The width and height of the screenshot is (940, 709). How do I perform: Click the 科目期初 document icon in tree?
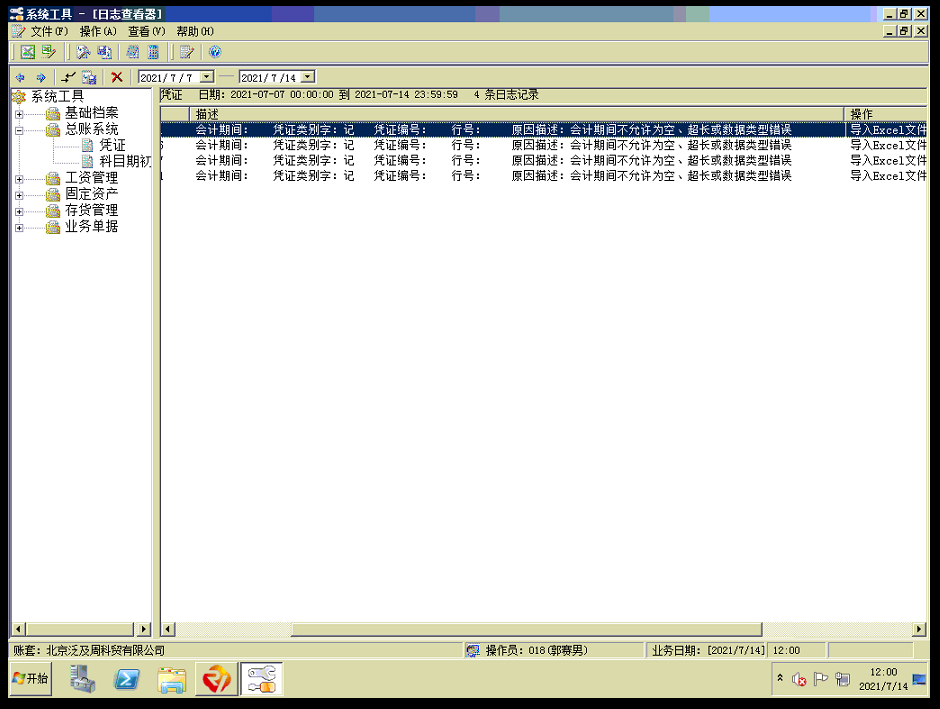(88, 161)
